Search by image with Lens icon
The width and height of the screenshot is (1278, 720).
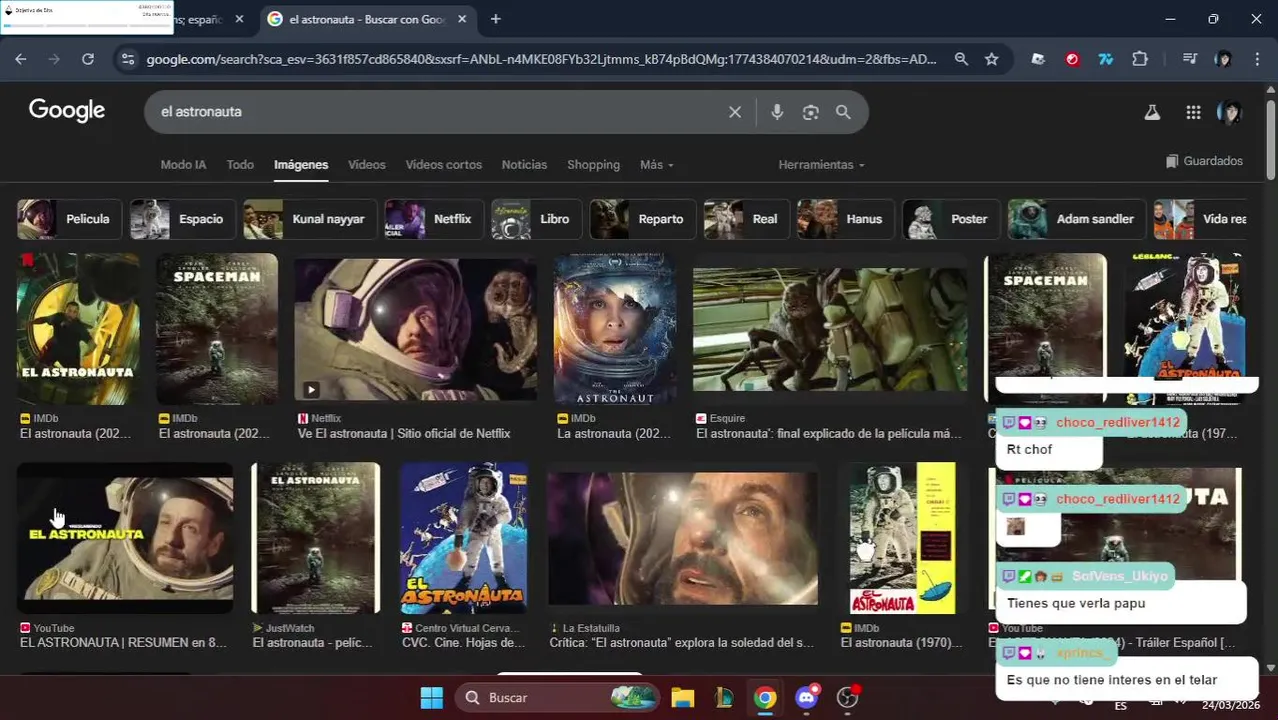810,112
